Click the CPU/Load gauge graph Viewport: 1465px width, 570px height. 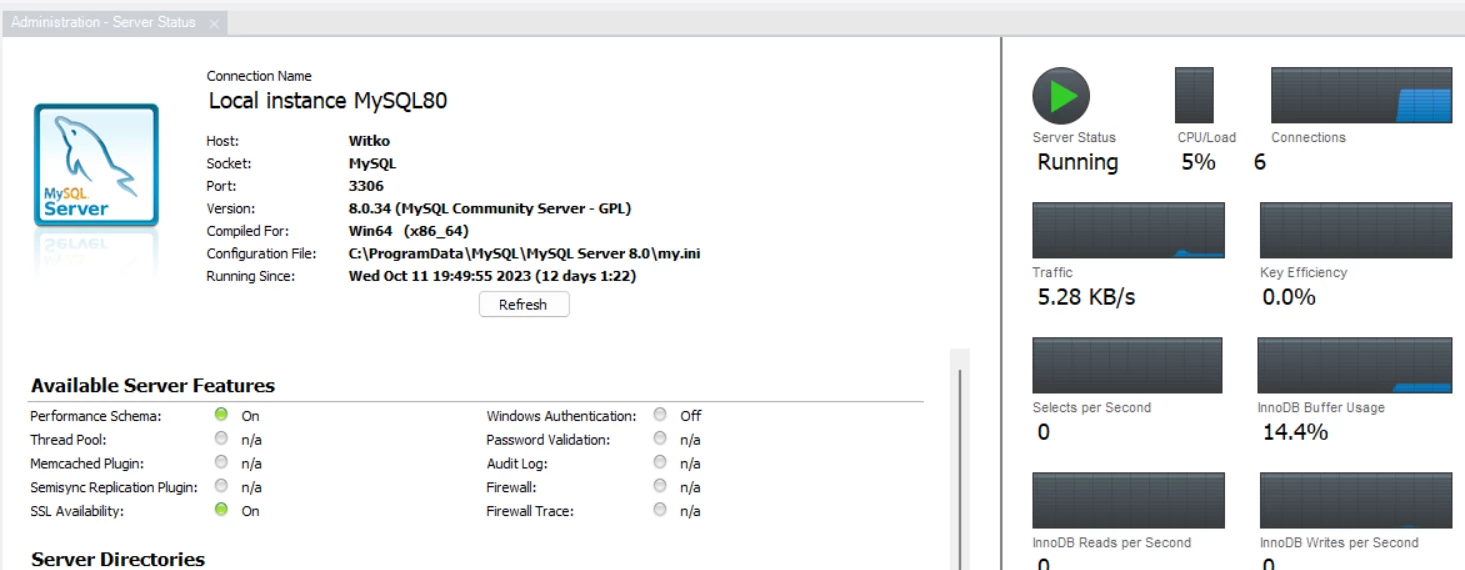pos(1194,95)
